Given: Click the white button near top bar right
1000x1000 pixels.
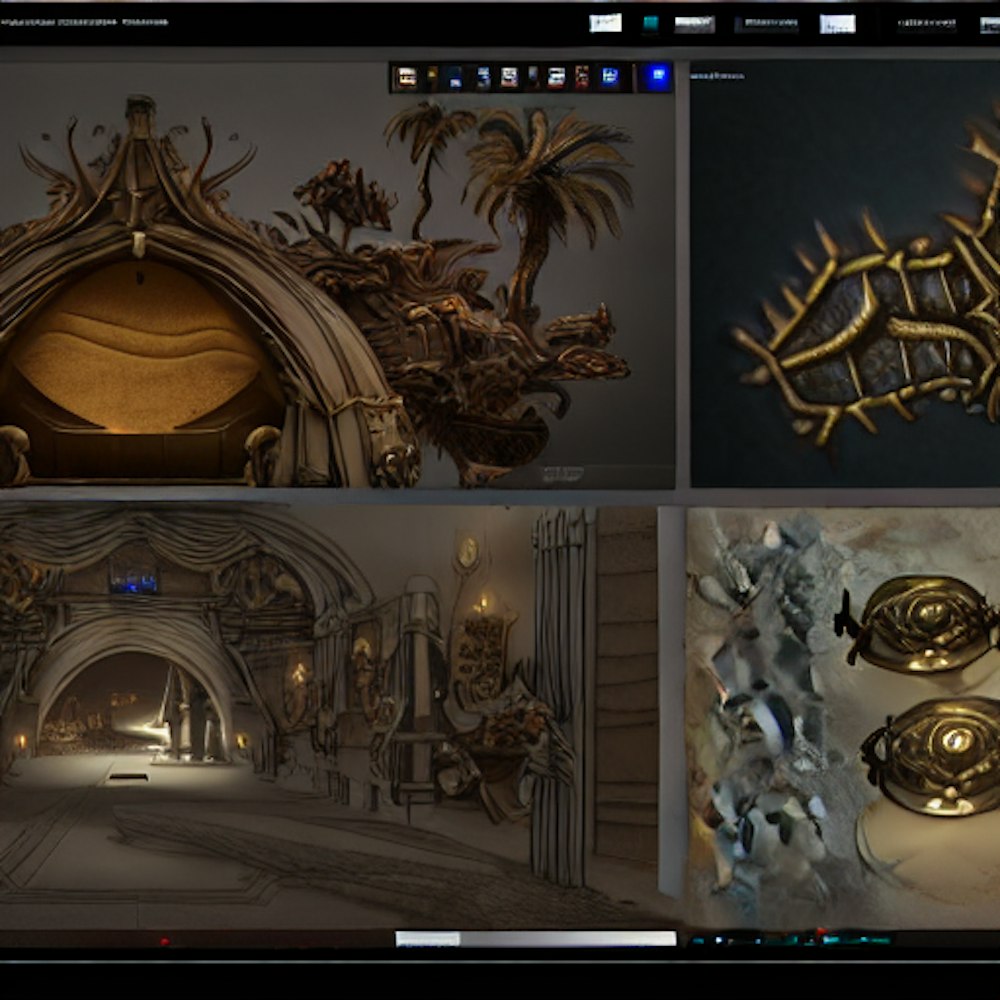Looking at the screenshot, I should pyautogui.click(x=837, y=24).
